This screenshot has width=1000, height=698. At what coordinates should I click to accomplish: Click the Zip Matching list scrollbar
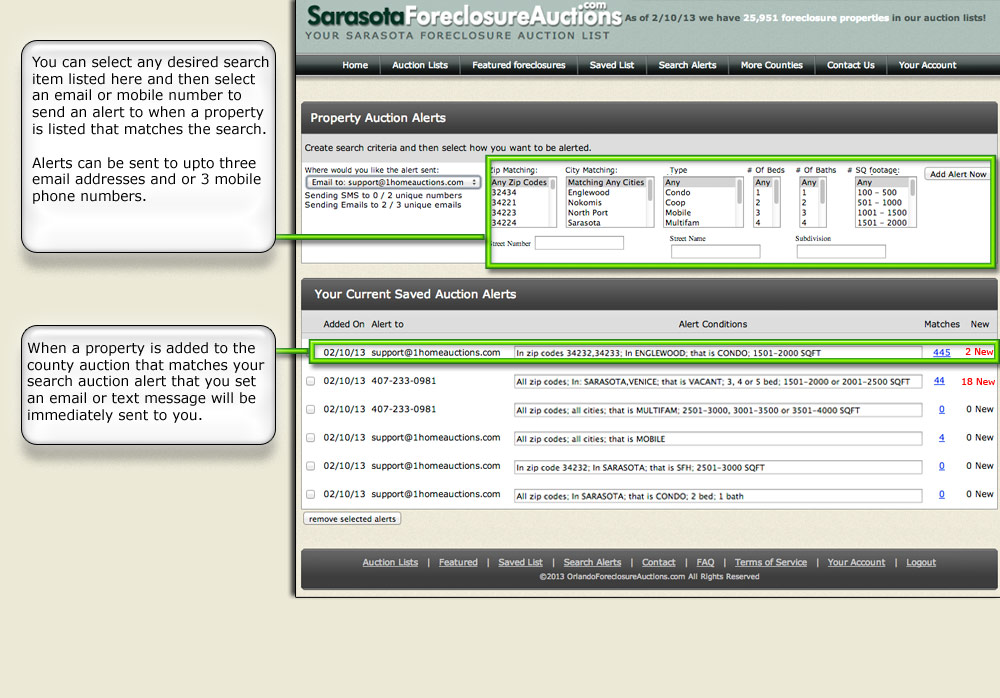pyautogui.click(x=552, y=202)
